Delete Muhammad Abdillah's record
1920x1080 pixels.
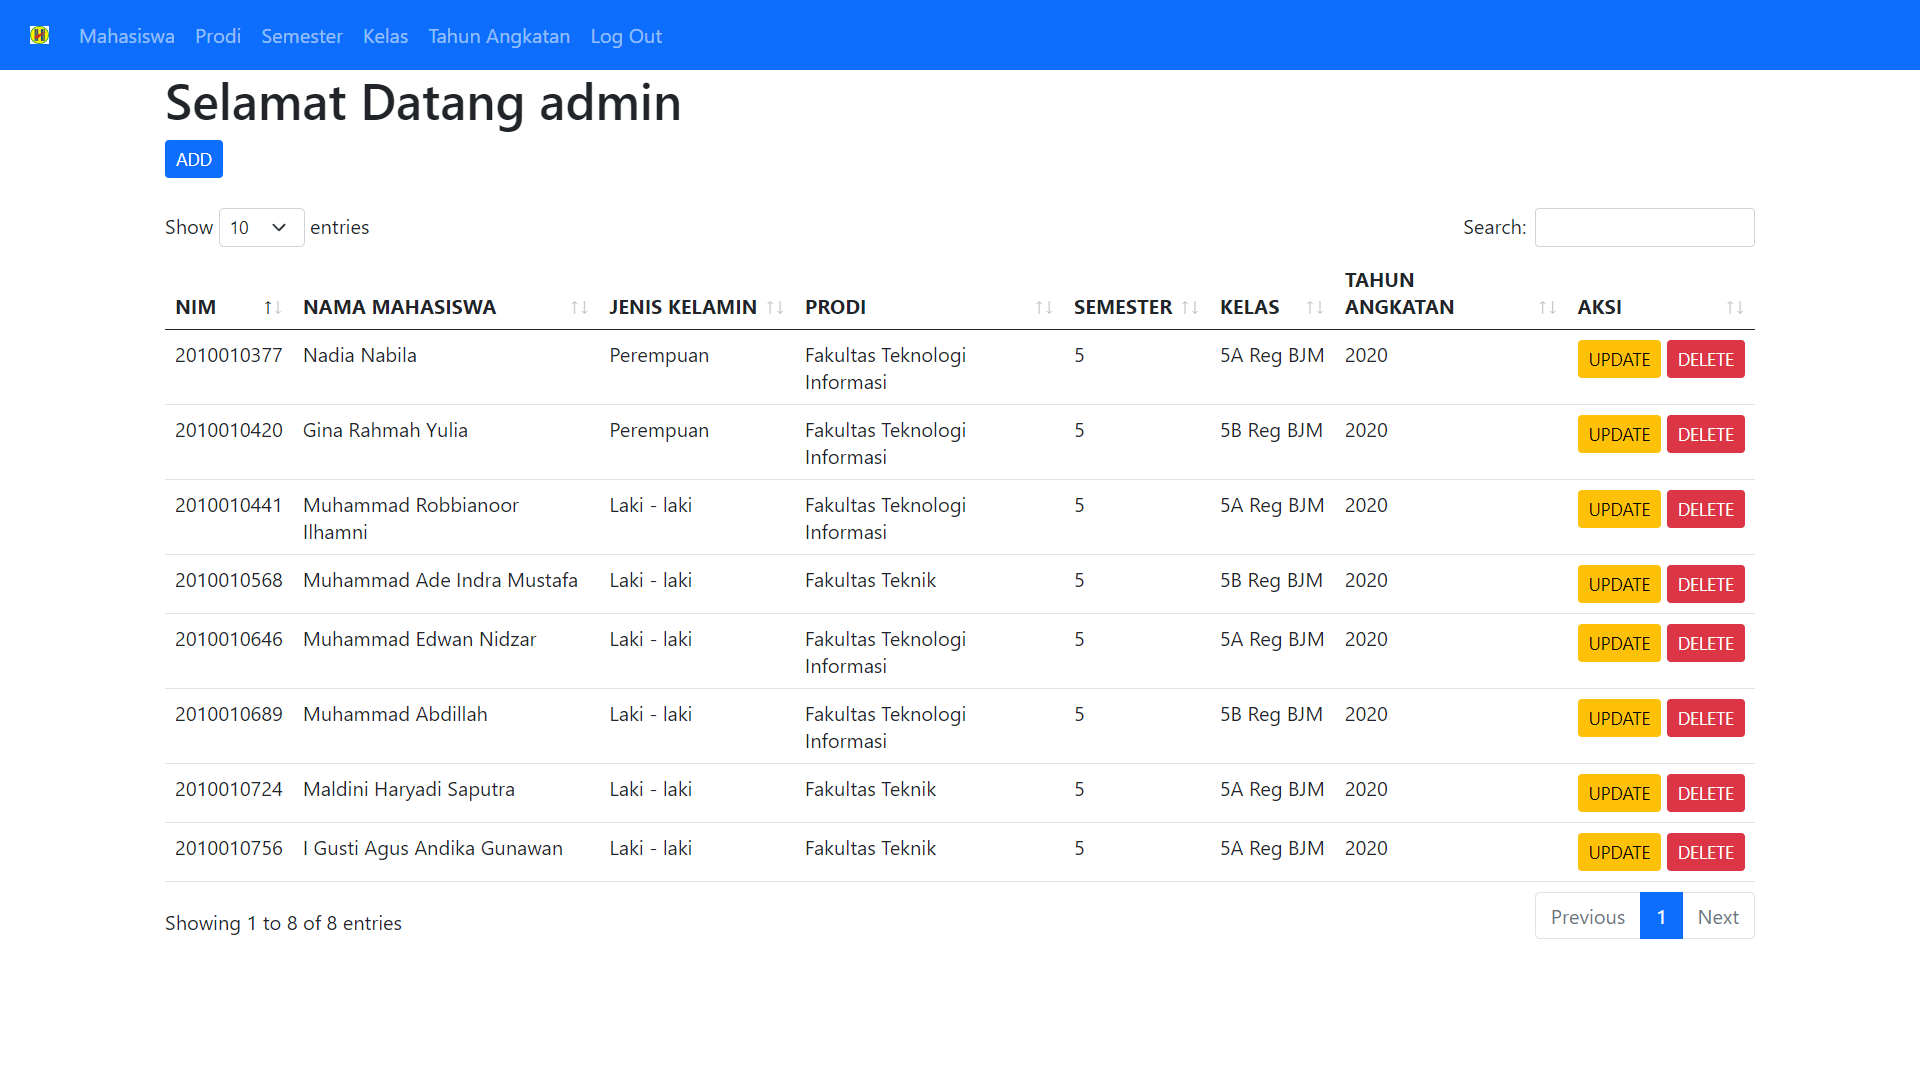[1705, 718]
